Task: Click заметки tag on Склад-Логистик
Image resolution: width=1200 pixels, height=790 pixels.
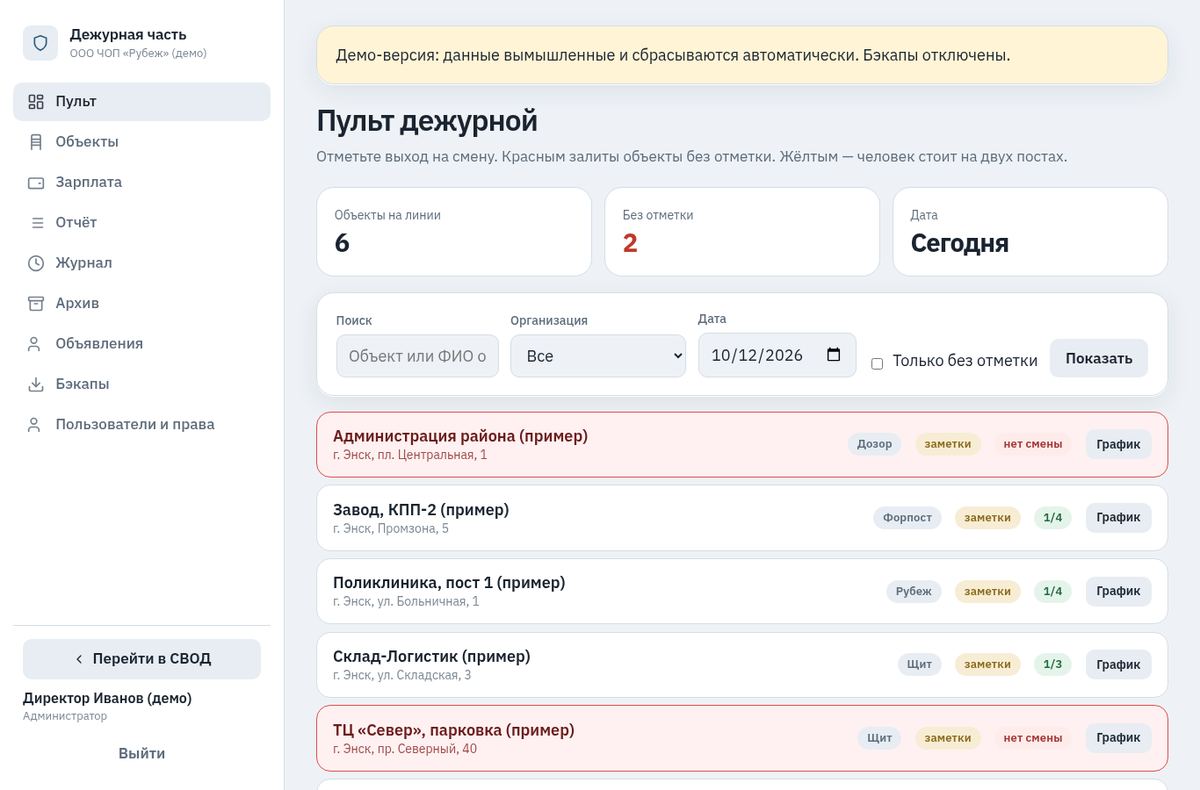Action: [988, 664]
